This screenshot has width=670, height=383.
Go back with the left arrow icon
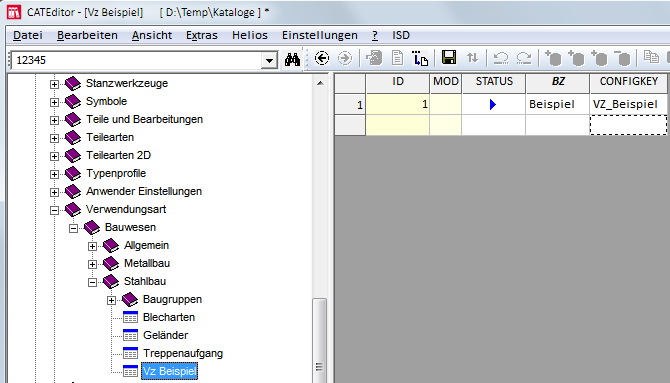coord(322,58)
